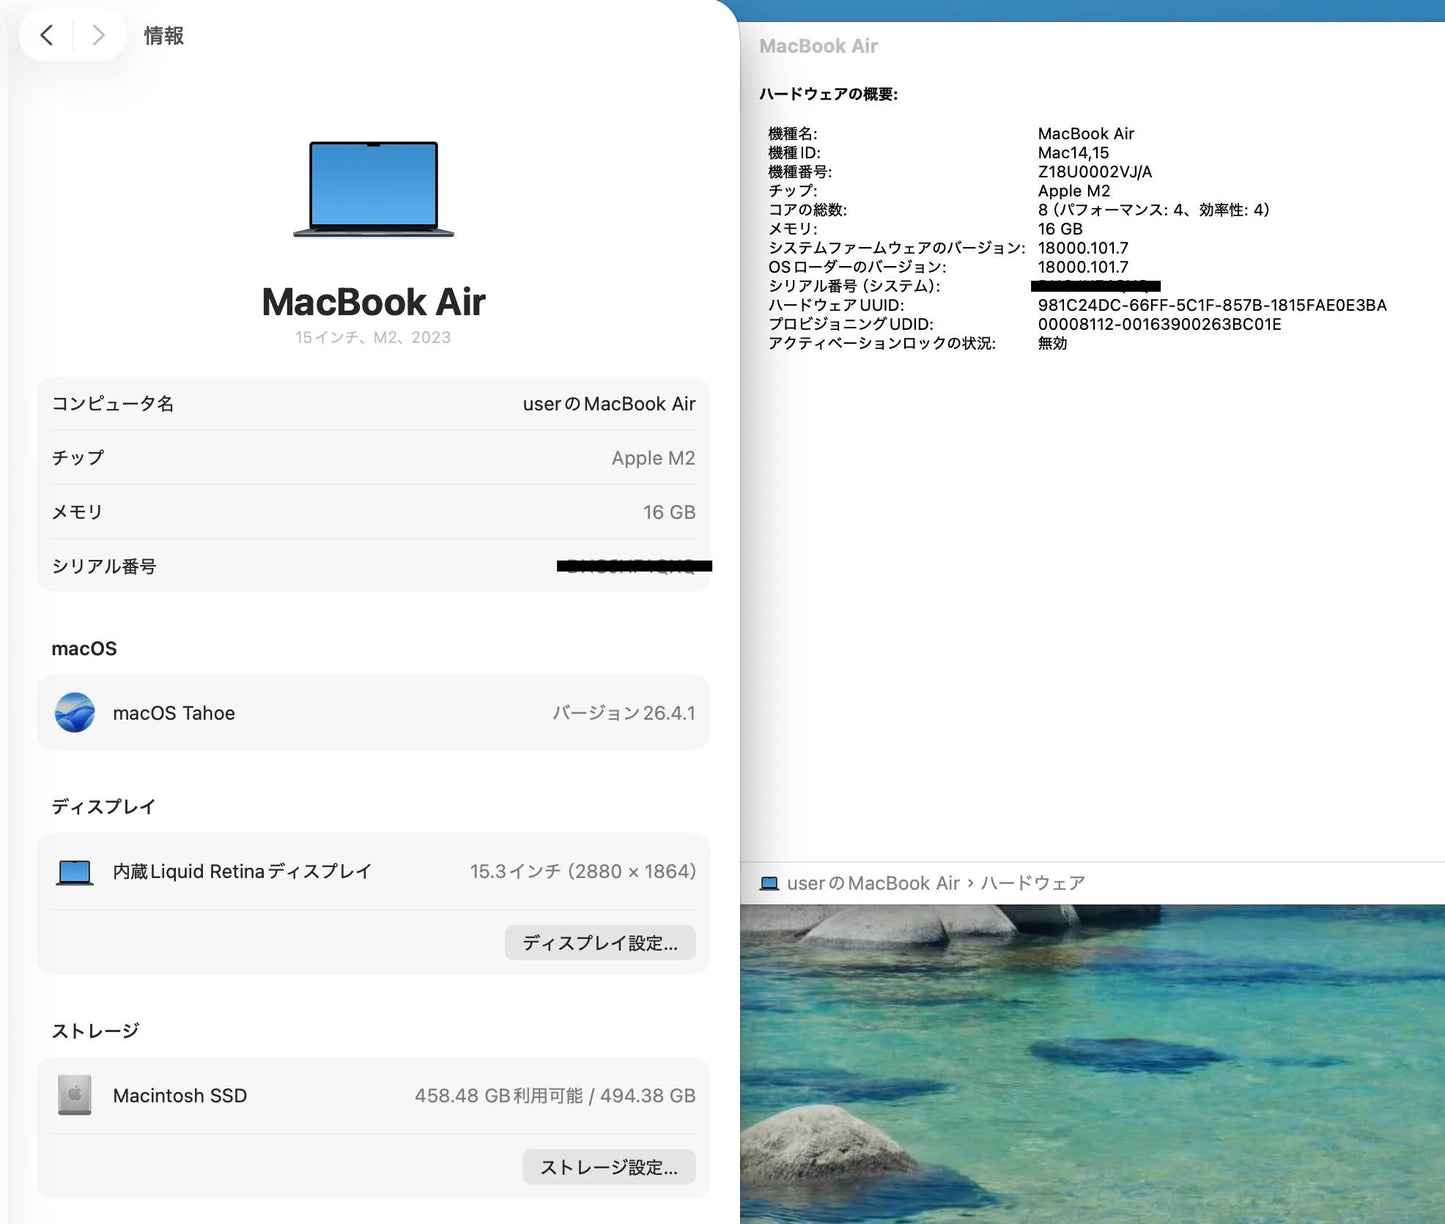The height and width of the screenshot is (1224, 1445).
Task: Select 'ハードウェアの概要:' heading
Action: [x=828, y=94]
